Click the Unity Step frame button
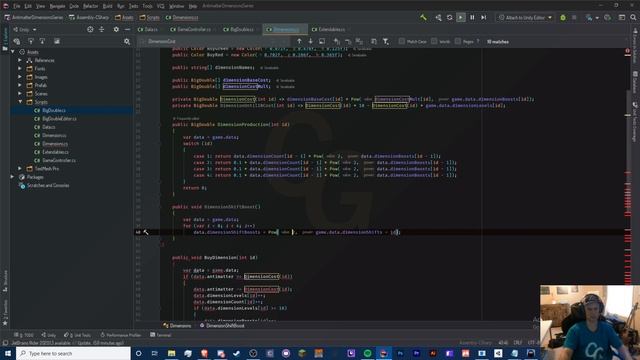Viewport: 640px width, 360px height. 484,18
